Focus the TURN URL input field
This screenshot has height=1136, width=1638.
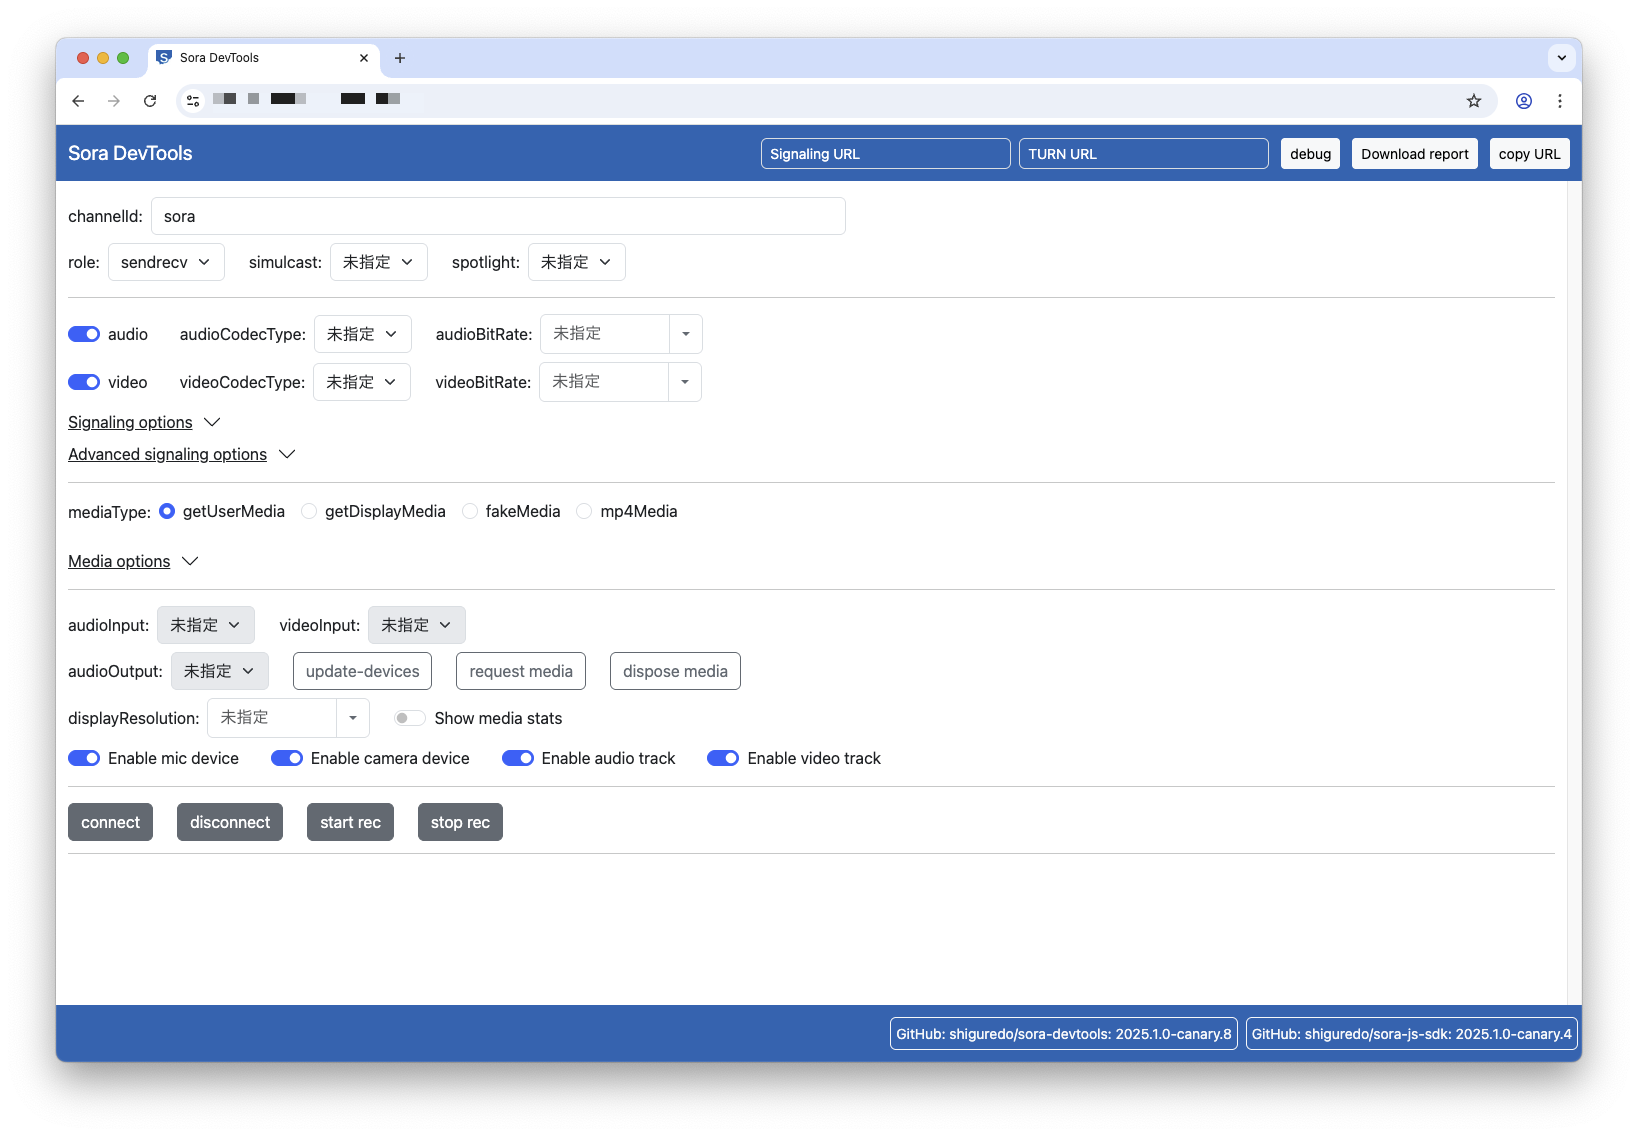coord(1144,154)
